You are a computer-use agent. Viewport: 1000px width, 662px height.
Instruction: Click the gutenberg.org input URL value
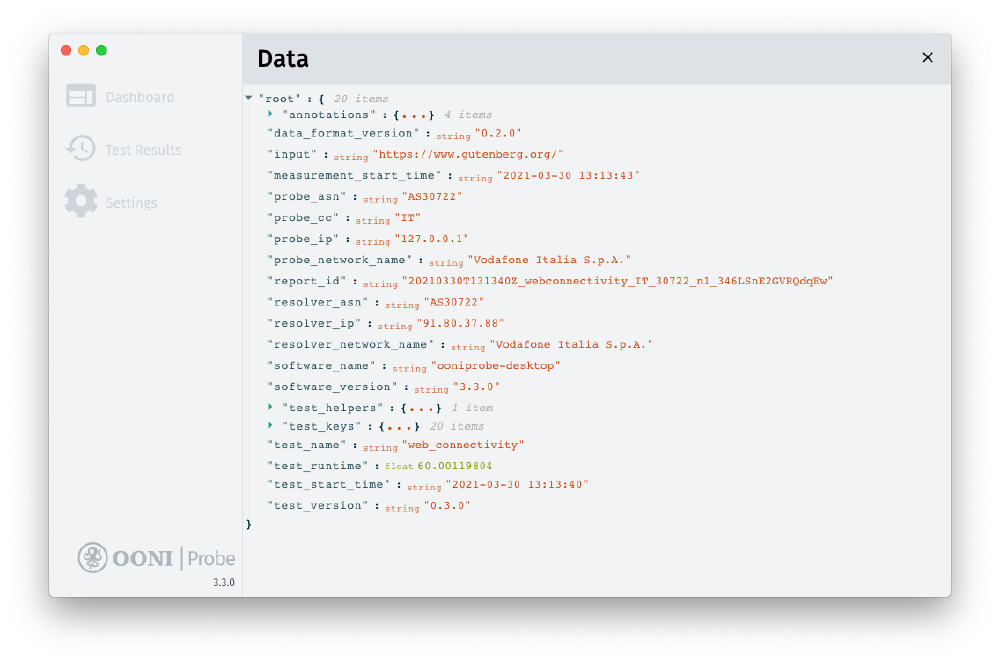tap(468, 154)
